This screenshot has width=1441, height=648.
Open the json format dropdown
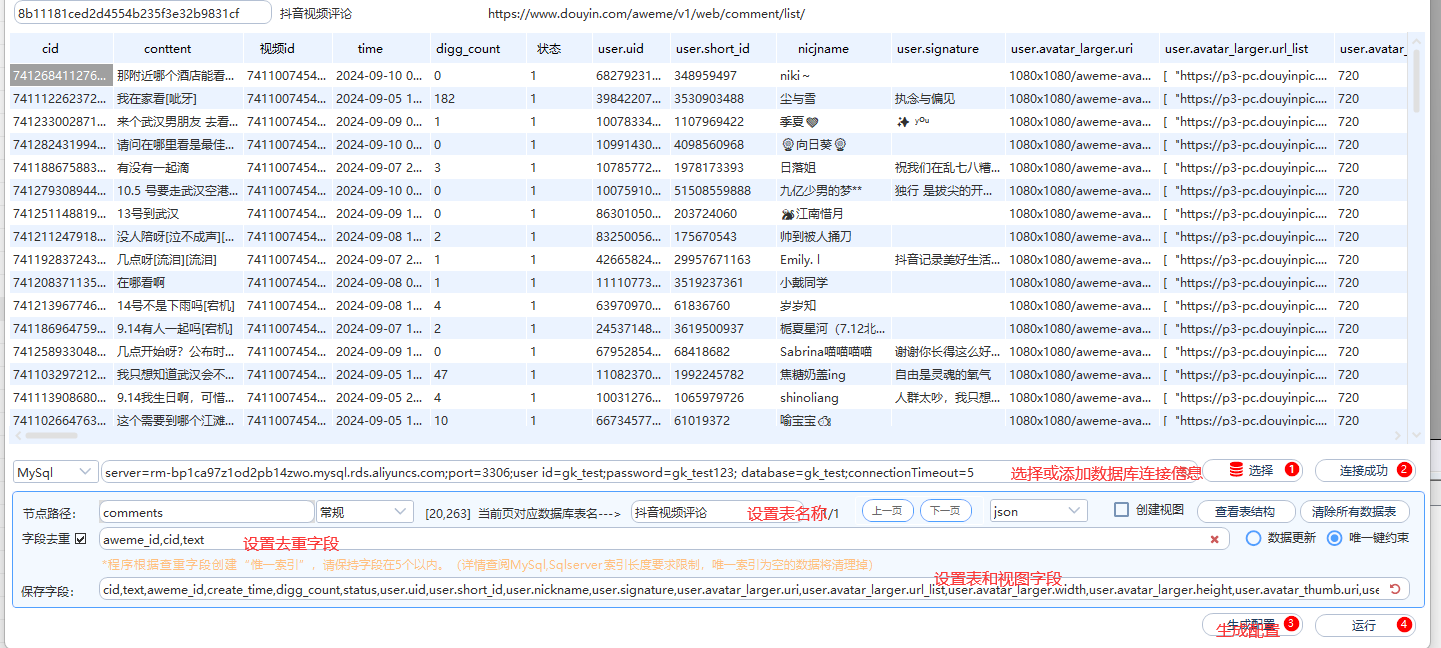1038,511
